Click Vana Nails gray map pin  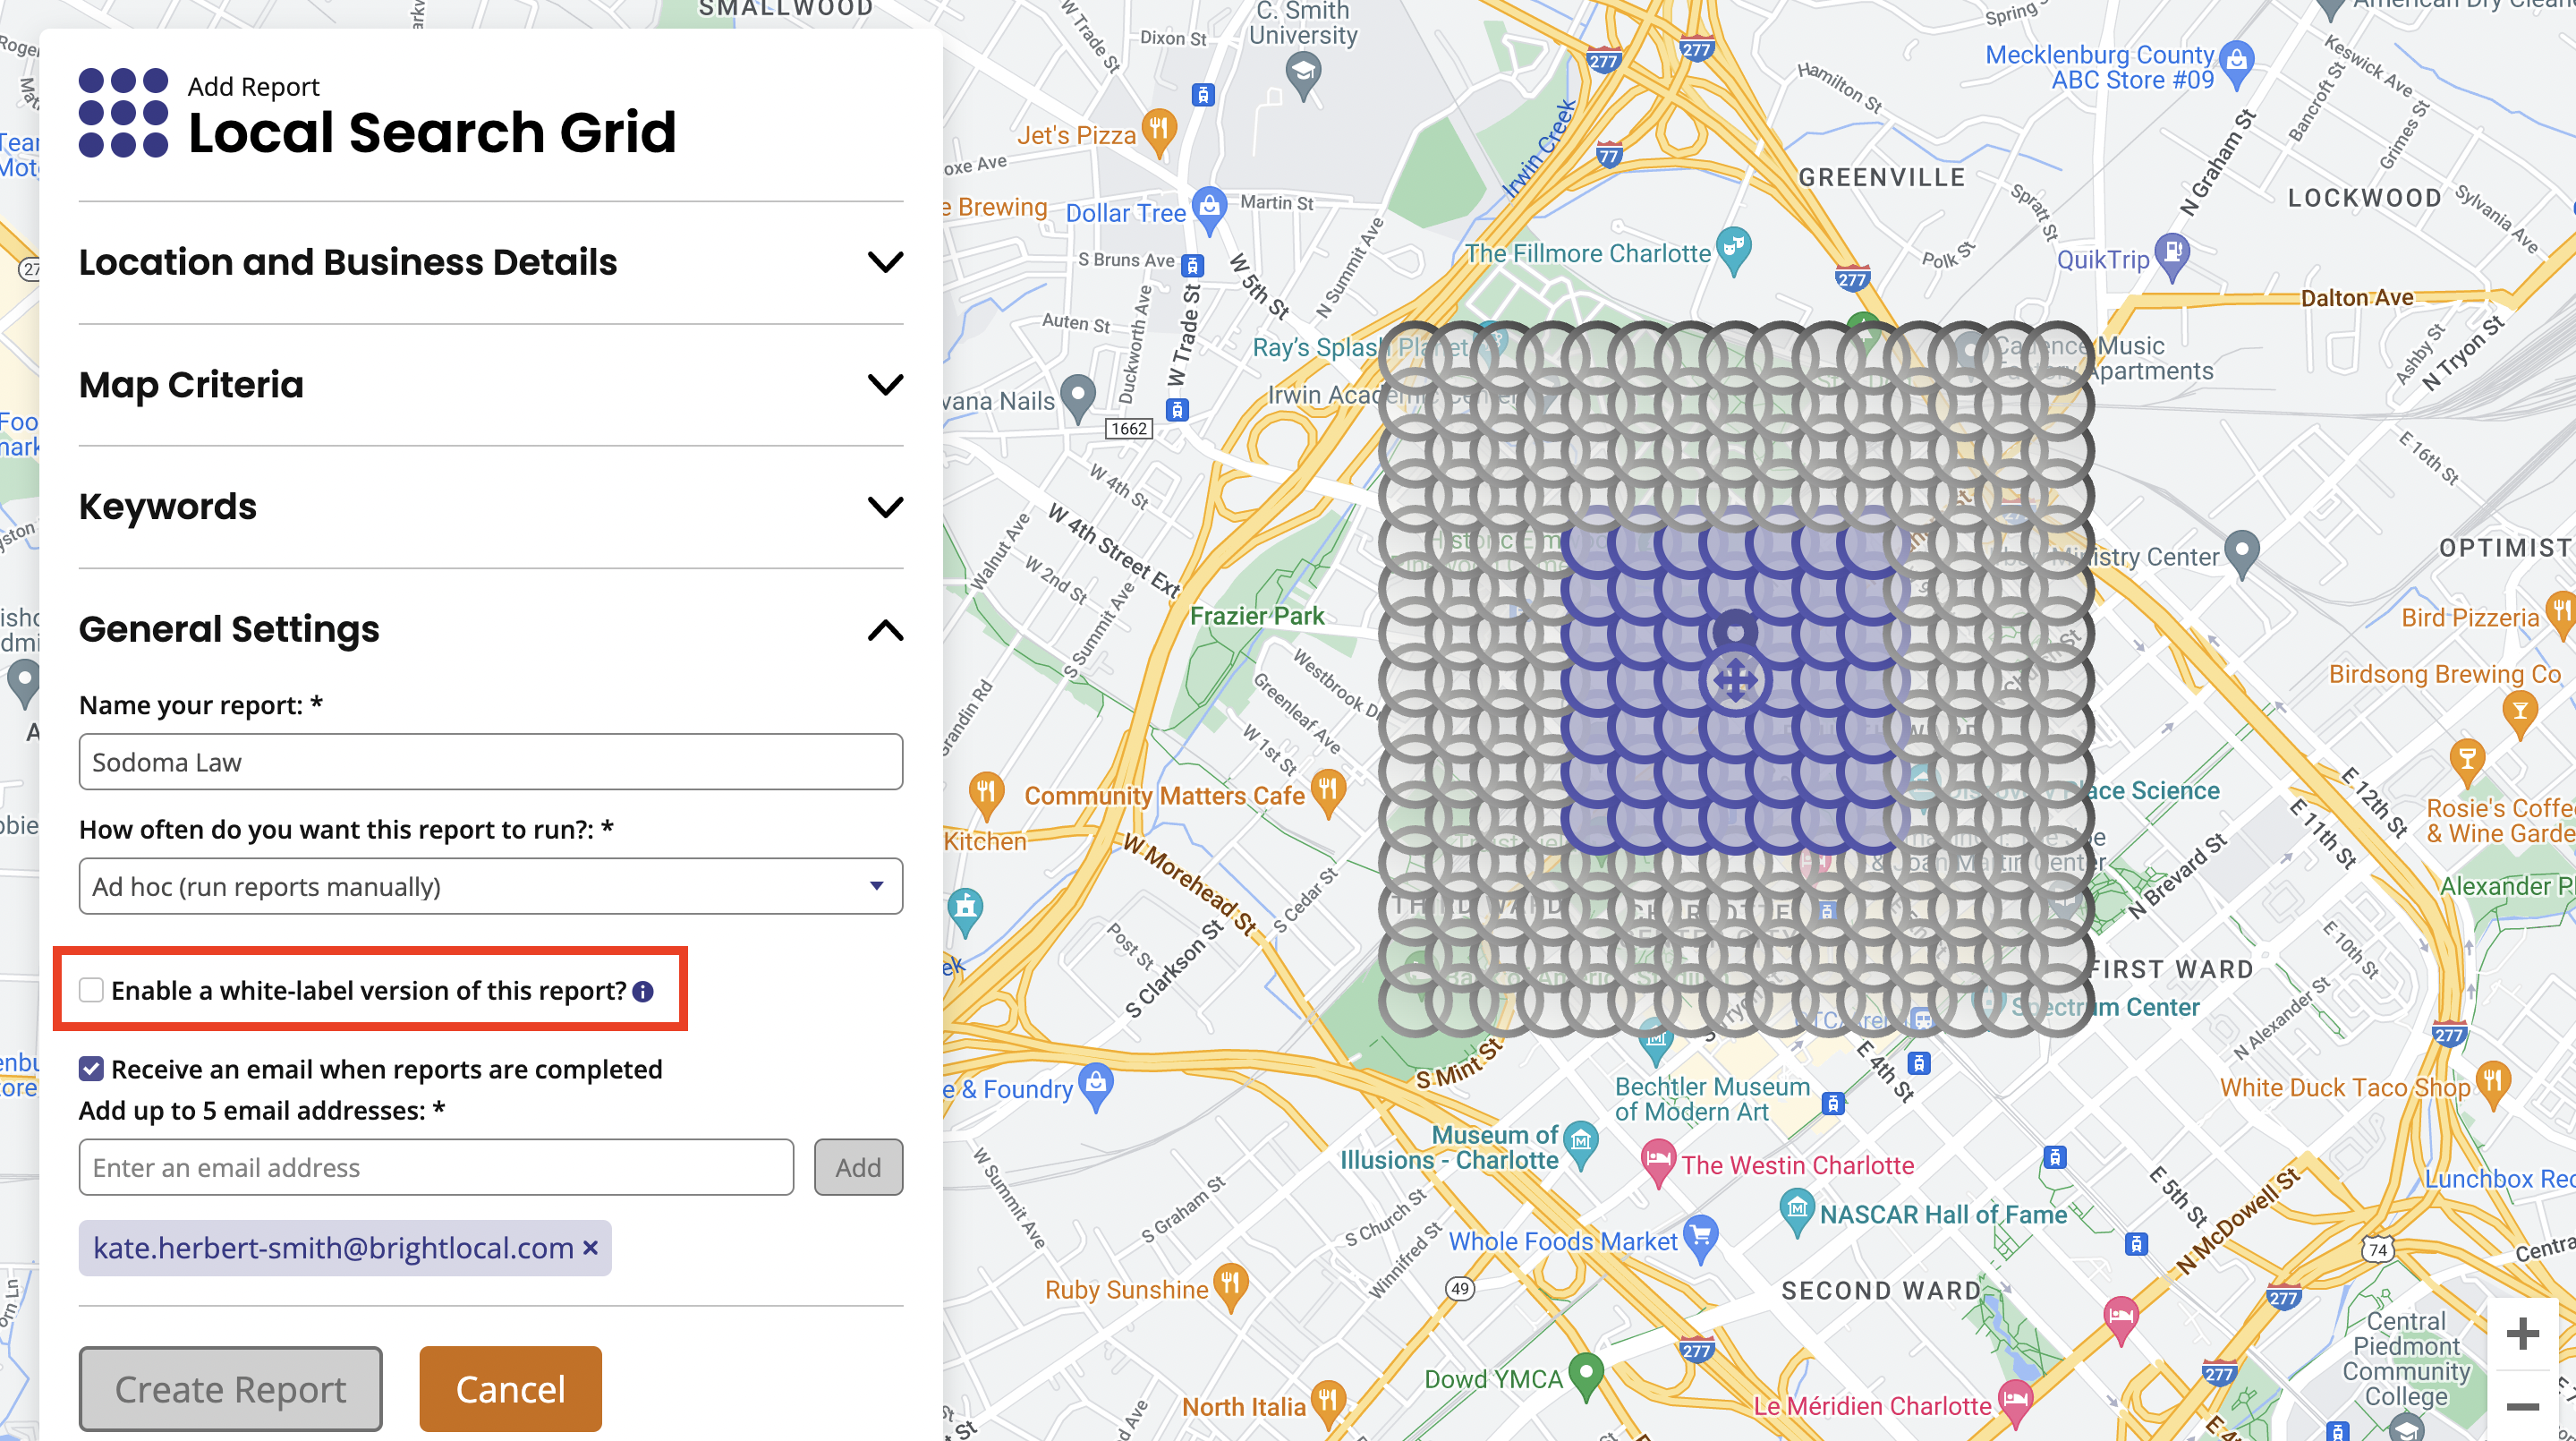click(1077, 398)
